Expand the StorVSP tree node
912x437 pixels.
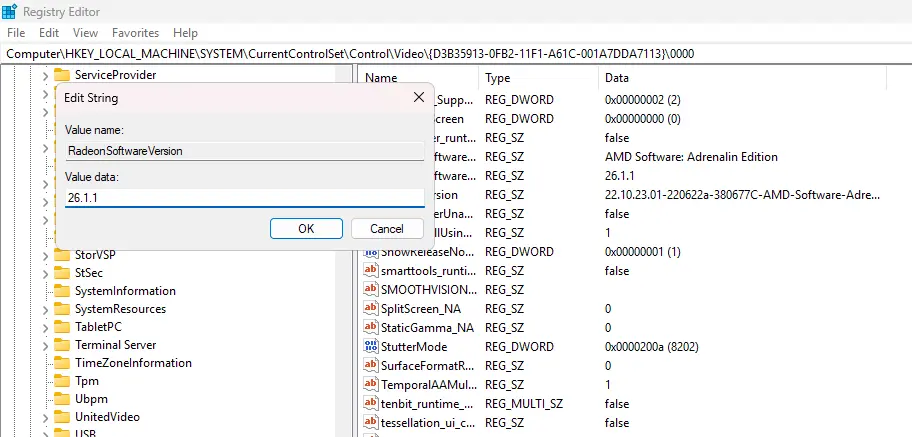tap(45, 255)
